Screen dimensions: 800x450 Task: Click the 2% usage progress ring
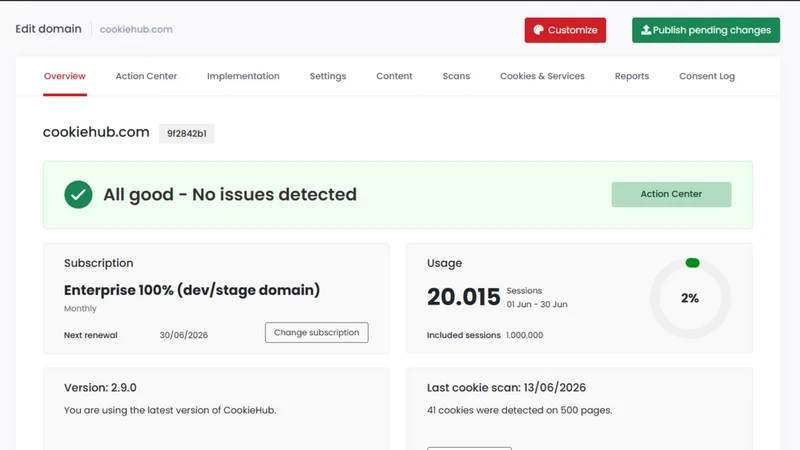pyautogui.click(x=690, y=298)
